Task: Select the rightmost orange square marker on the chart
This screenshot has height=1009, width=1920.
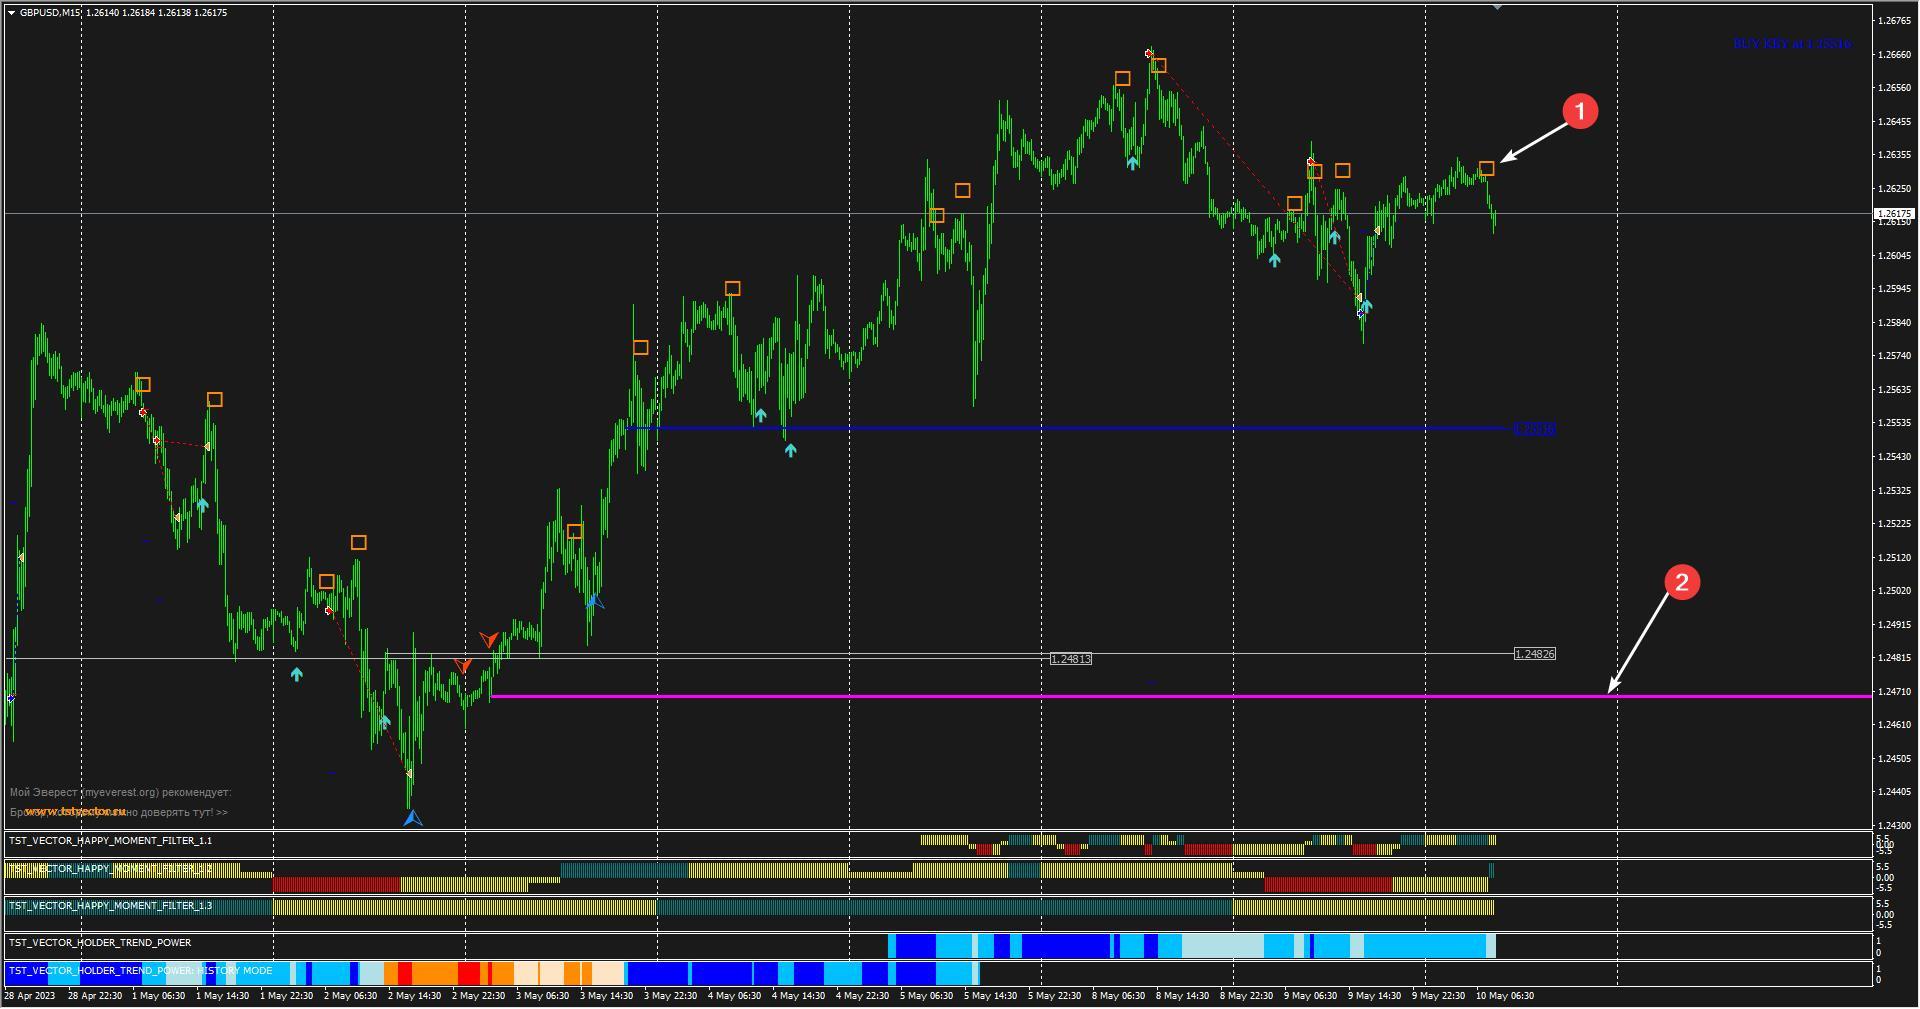Action: point(1486,169)
